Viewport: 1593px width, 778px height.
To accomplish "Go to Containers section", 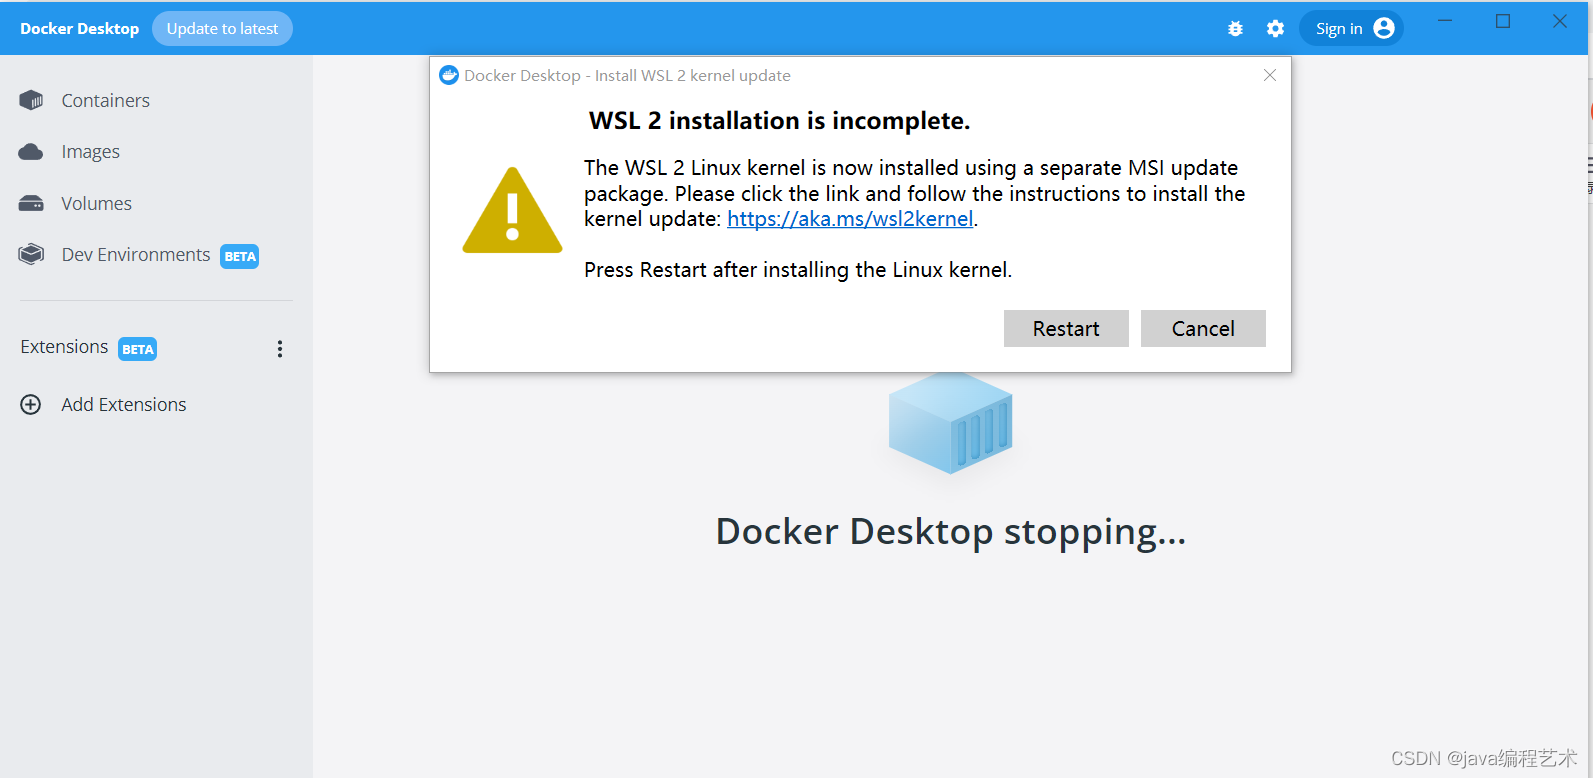I will [105, 101].
